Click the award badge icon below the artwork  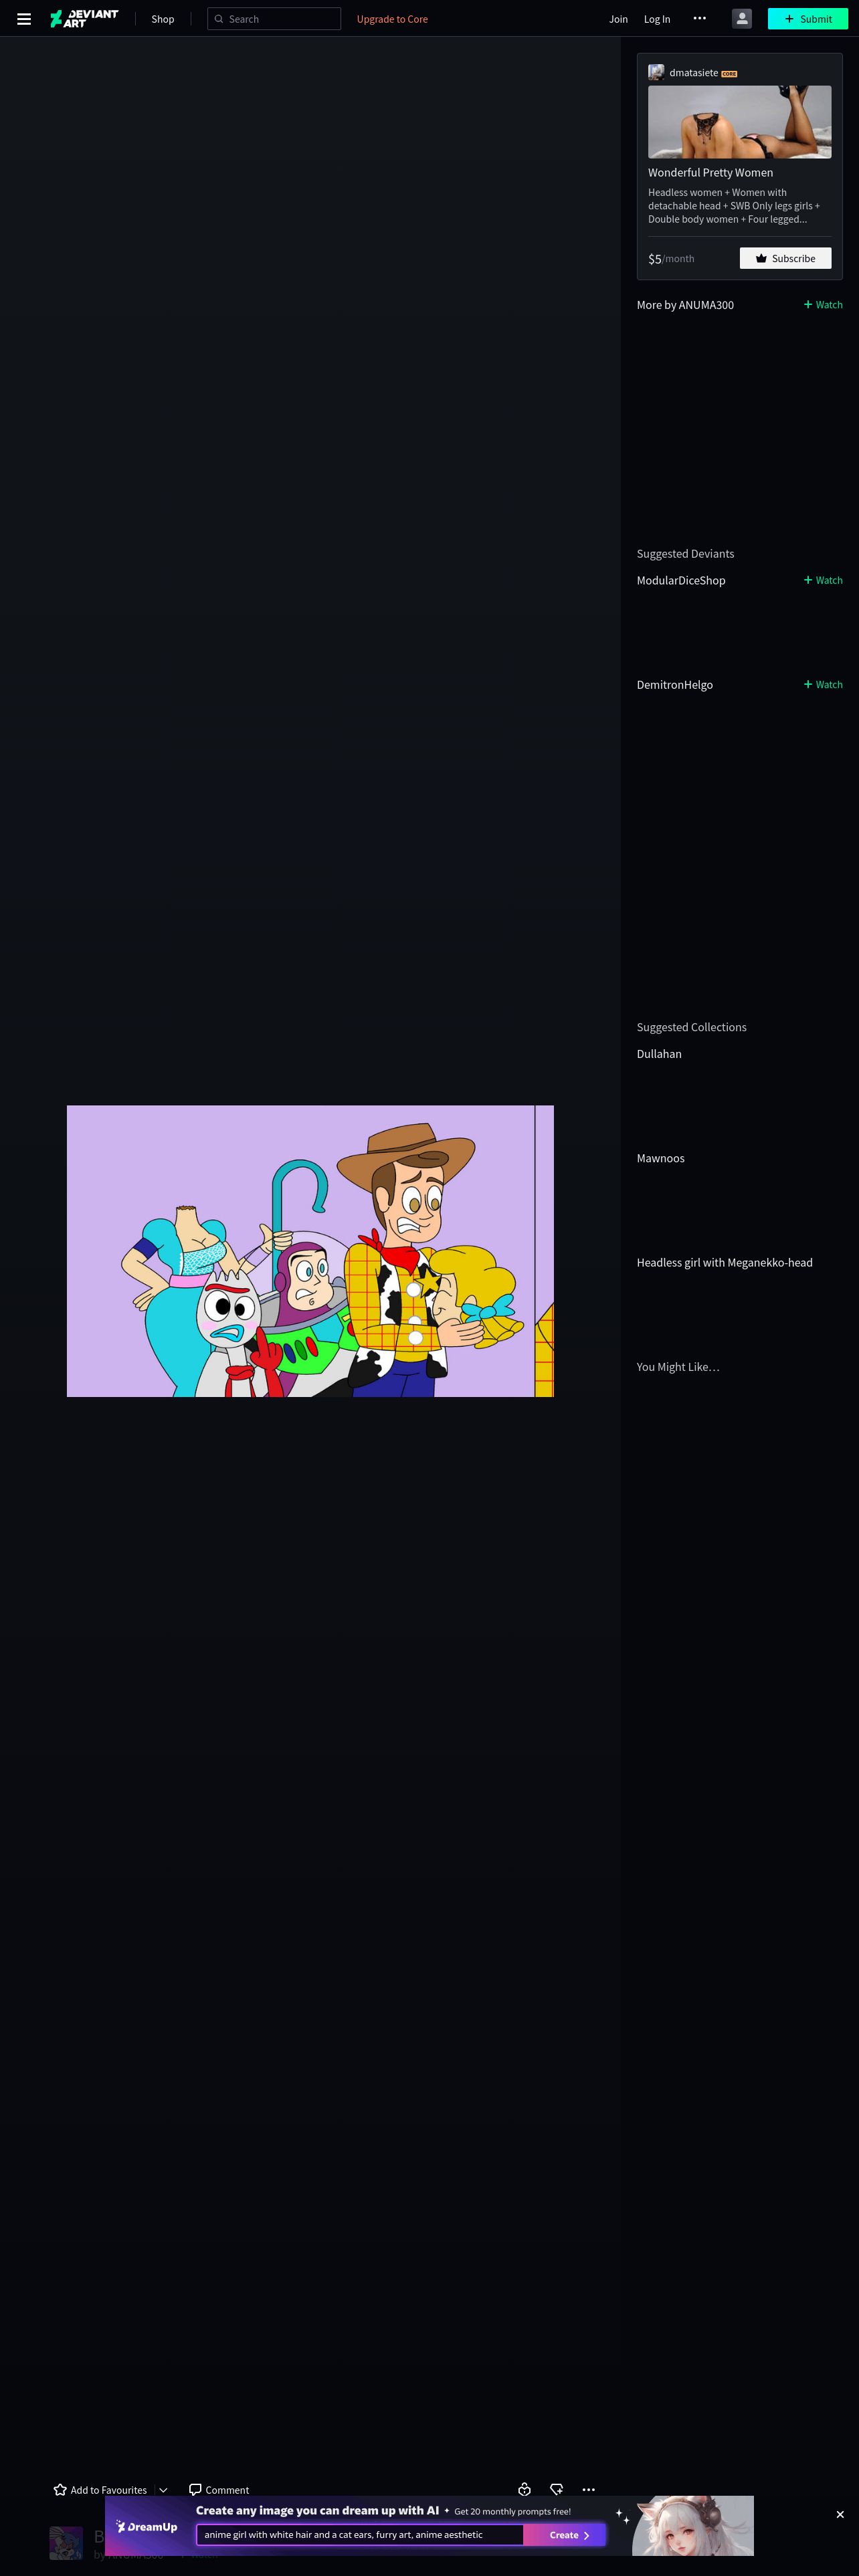point(524,2490)
